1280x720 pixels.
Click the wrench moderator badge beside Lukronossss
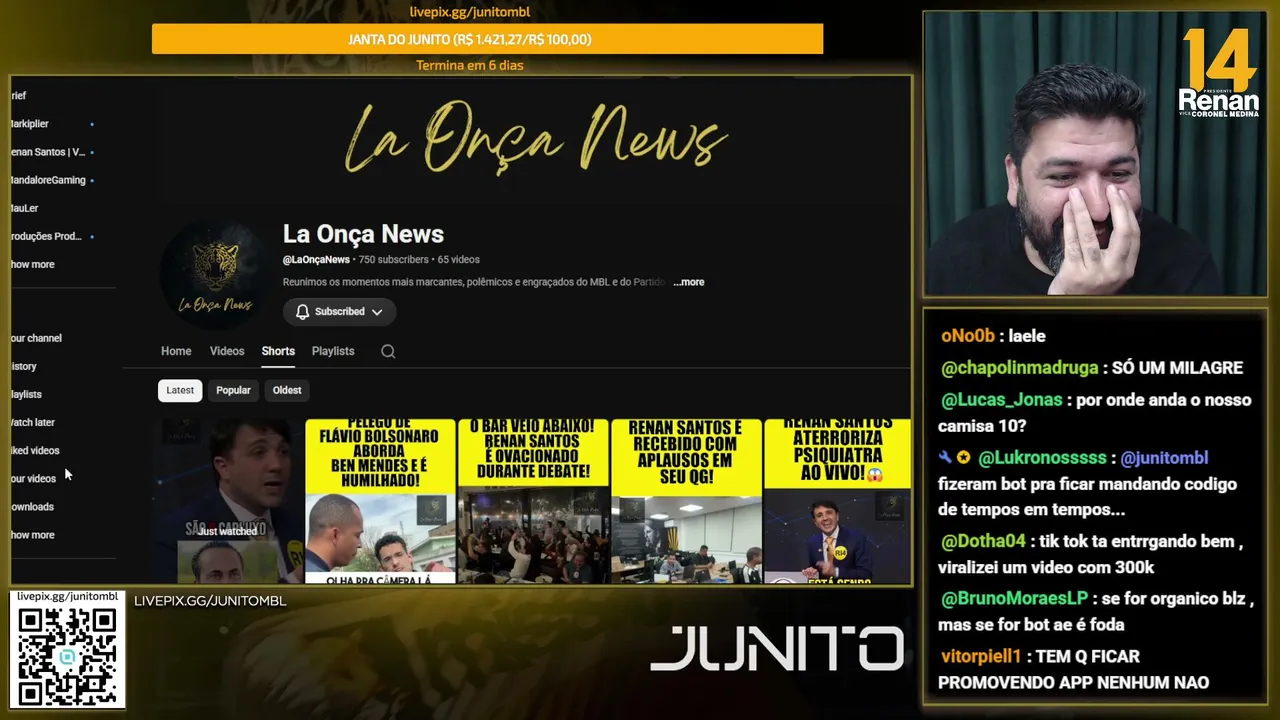945,457
